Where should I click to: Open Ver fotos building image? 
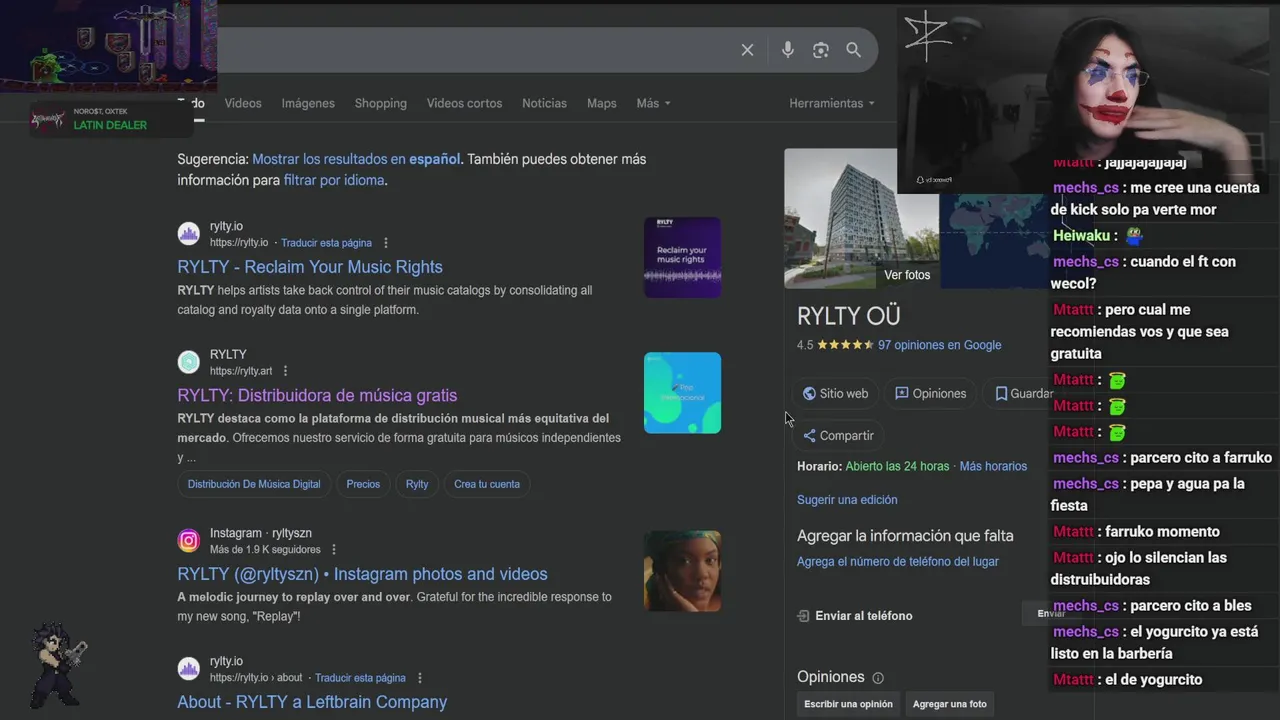coord(862,218)
